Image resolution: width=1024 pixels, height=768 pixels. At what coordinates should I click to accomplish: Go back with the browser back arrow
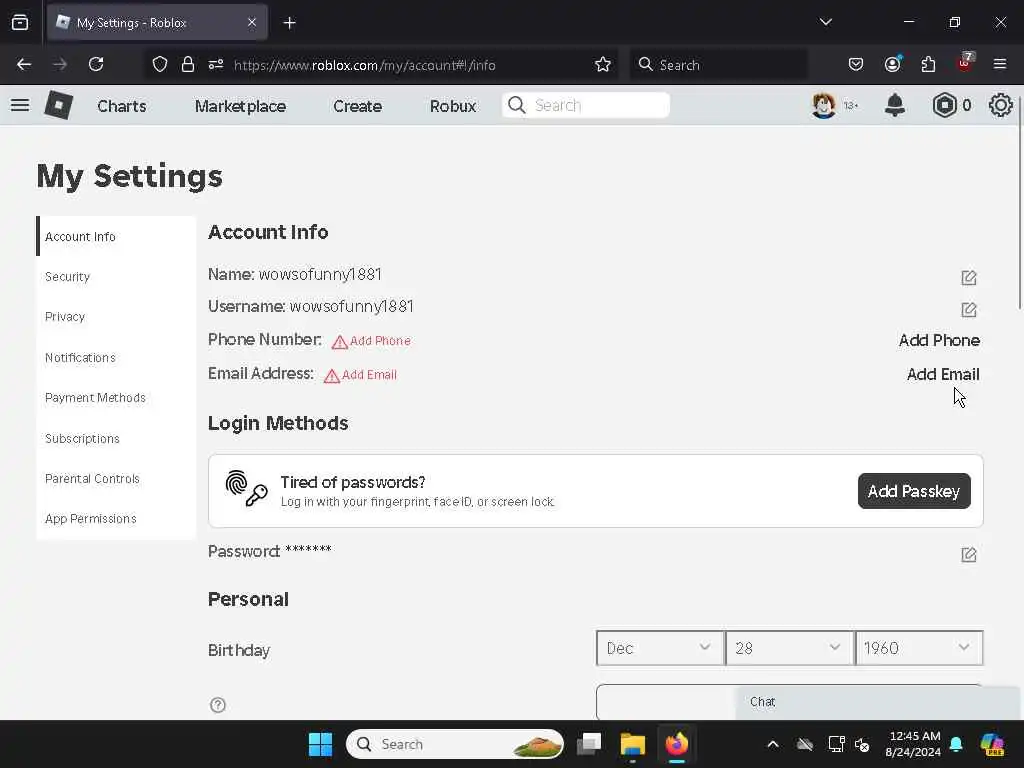pos(24,64)
